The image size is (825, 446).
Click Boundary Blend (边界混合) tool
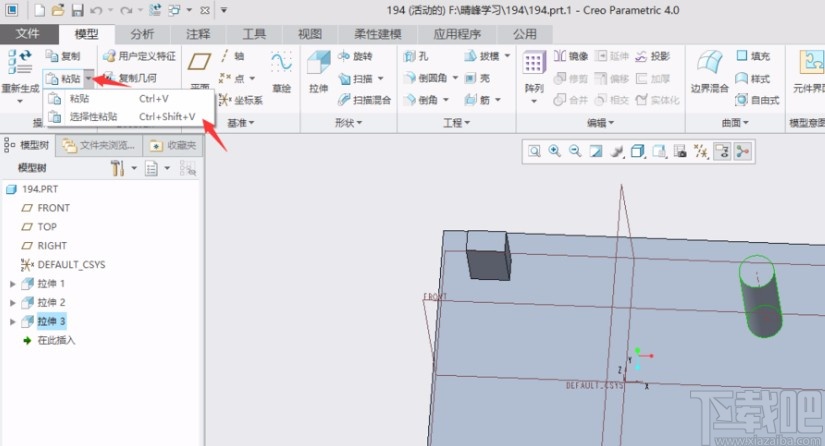[x=709, y=71]
